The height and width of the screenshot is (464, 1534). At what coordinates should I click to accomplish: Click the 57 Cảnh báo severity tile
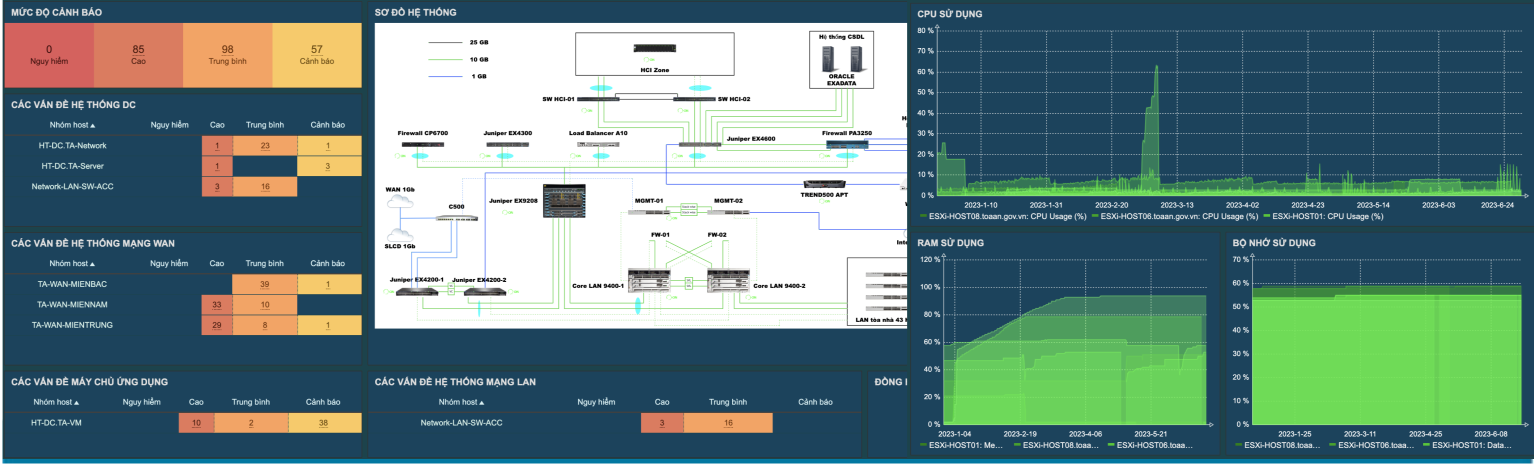pos(317,54)
